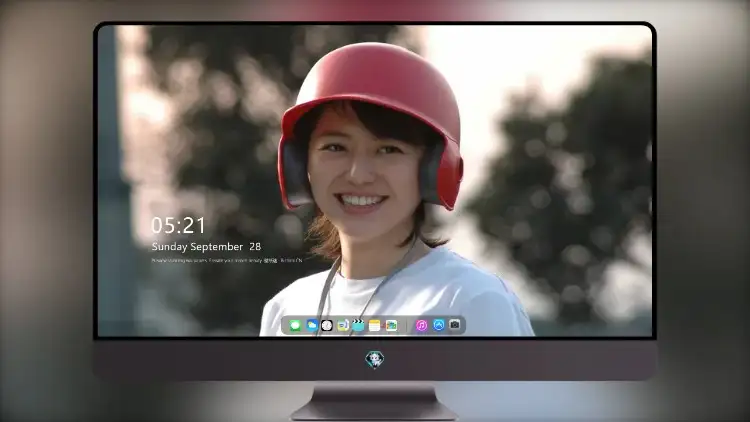750x422 pixels.
Task: Open the yellow Notes app in the dock
Action: pyautogui.click(x=375, y=325)
